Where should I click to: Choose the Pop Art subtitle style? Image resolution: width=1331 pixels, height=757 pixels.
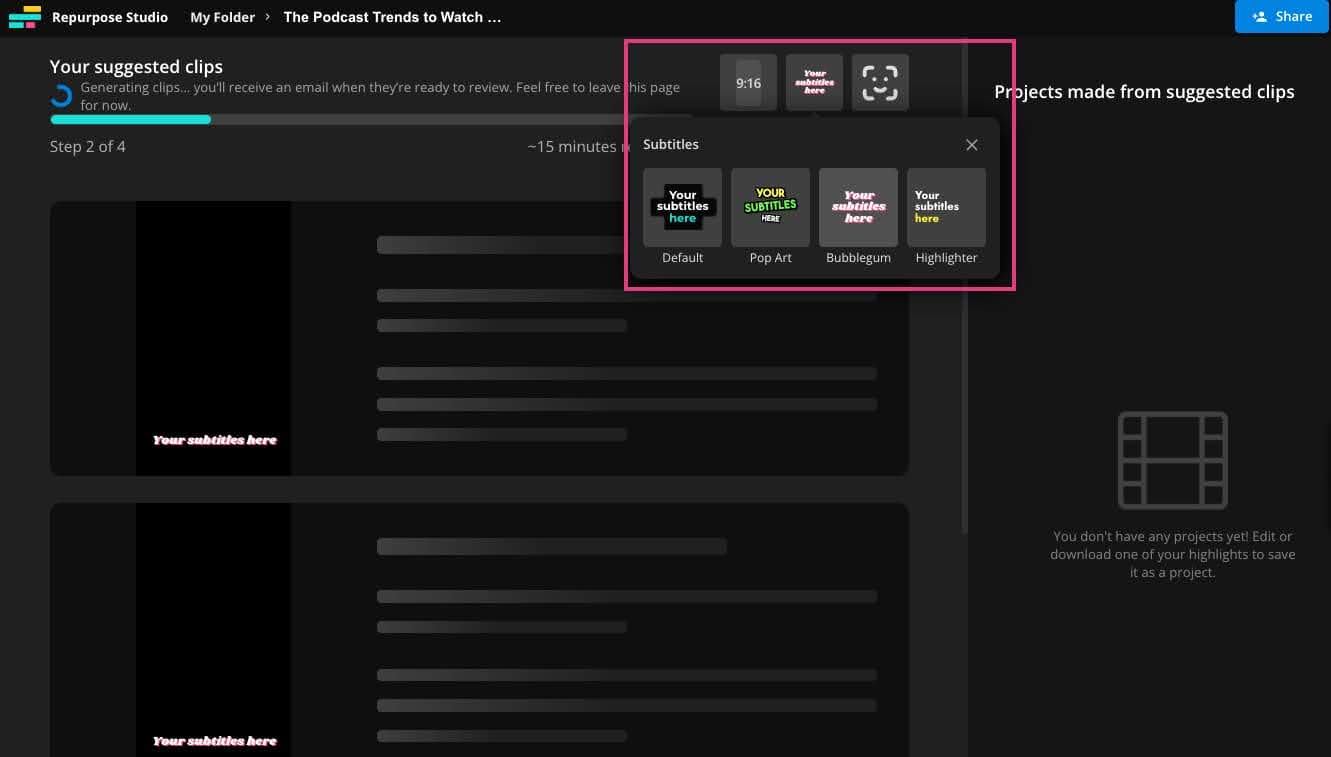click(770, 207)
